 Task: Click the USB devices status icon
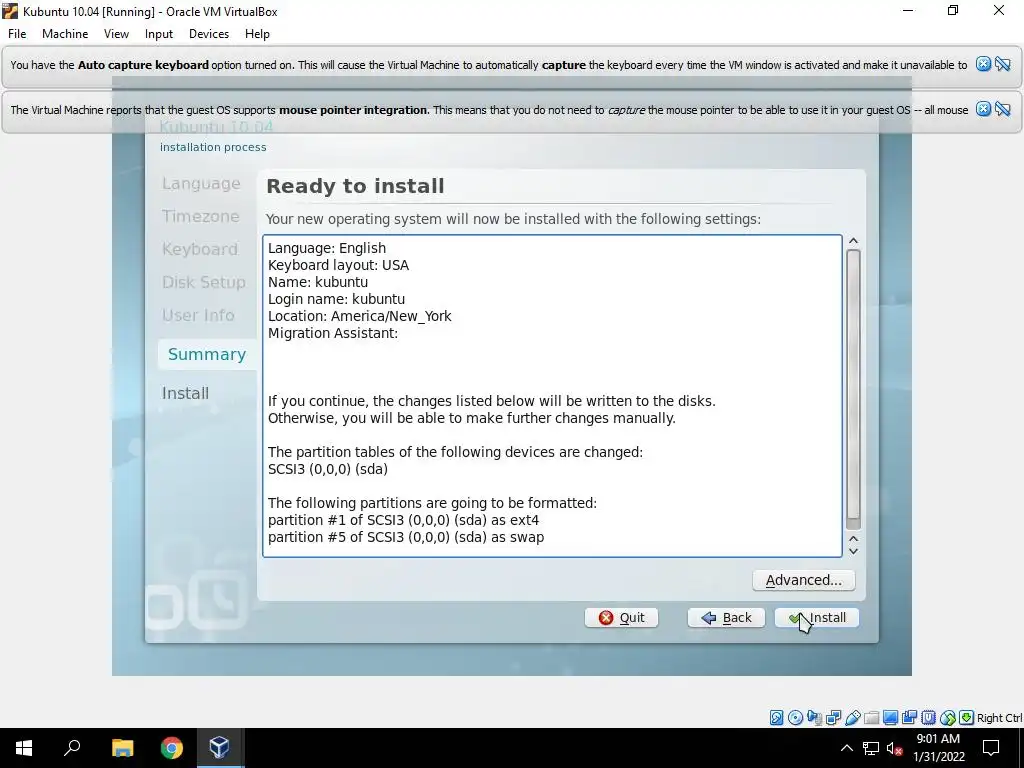pyautogui.click(x=852, y=718)
